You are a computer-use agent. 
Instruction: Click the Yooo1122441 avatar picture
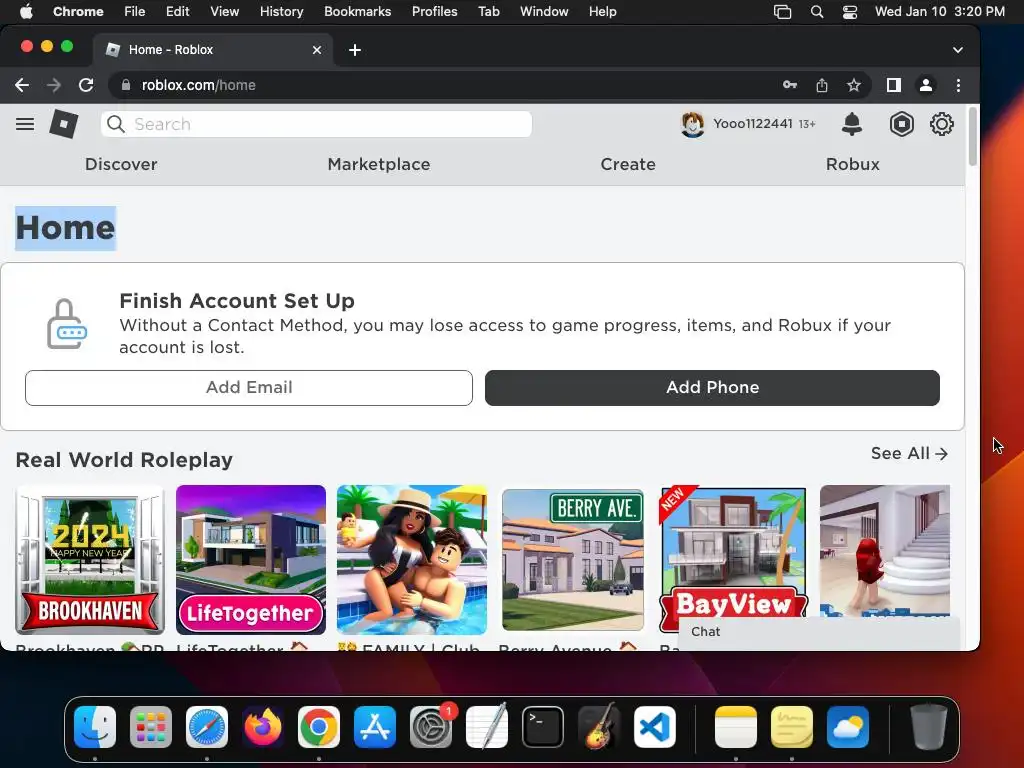tap(692, 124)
